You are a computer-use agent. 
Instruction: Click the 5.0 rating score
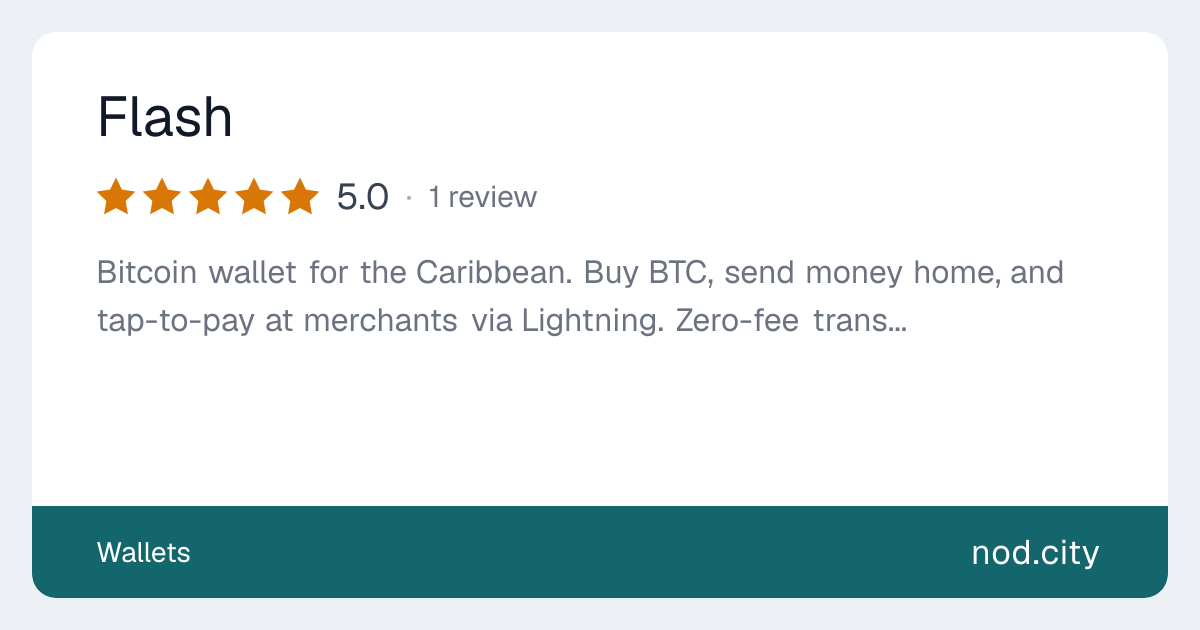point(362,198)
